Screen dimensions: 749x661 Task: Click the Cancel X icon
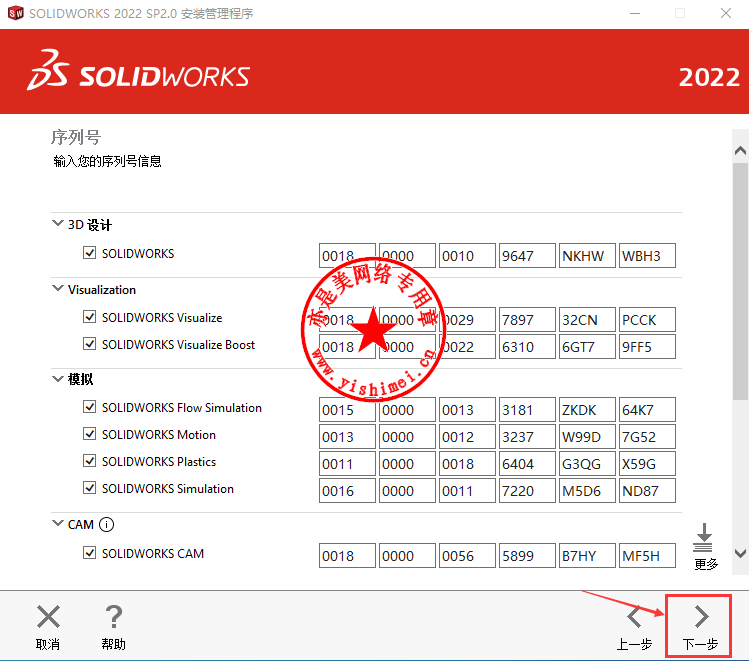48,617
